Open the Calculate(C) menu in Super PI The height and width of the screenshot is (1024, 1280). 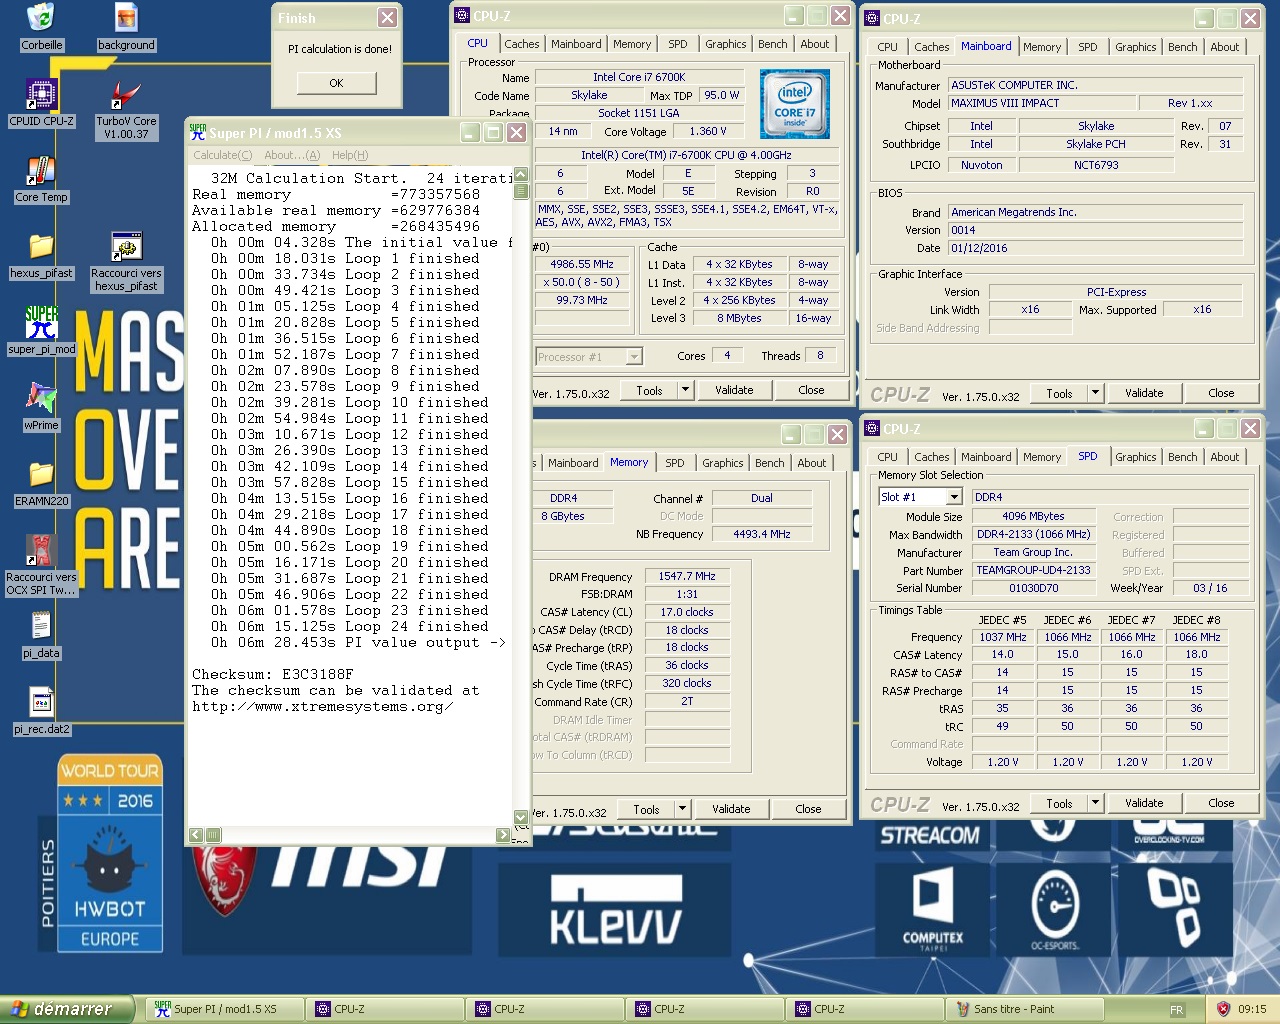coord(222,155)
